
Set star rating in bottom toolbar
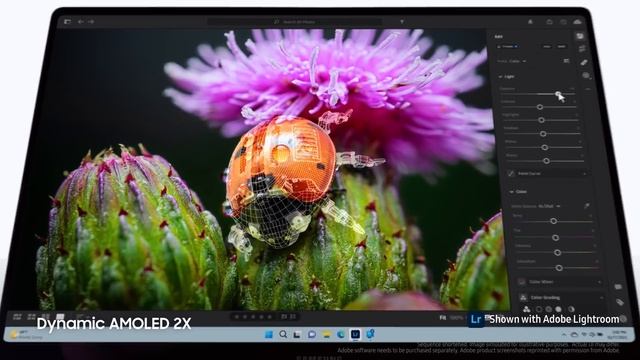click(x=253, y=317)
